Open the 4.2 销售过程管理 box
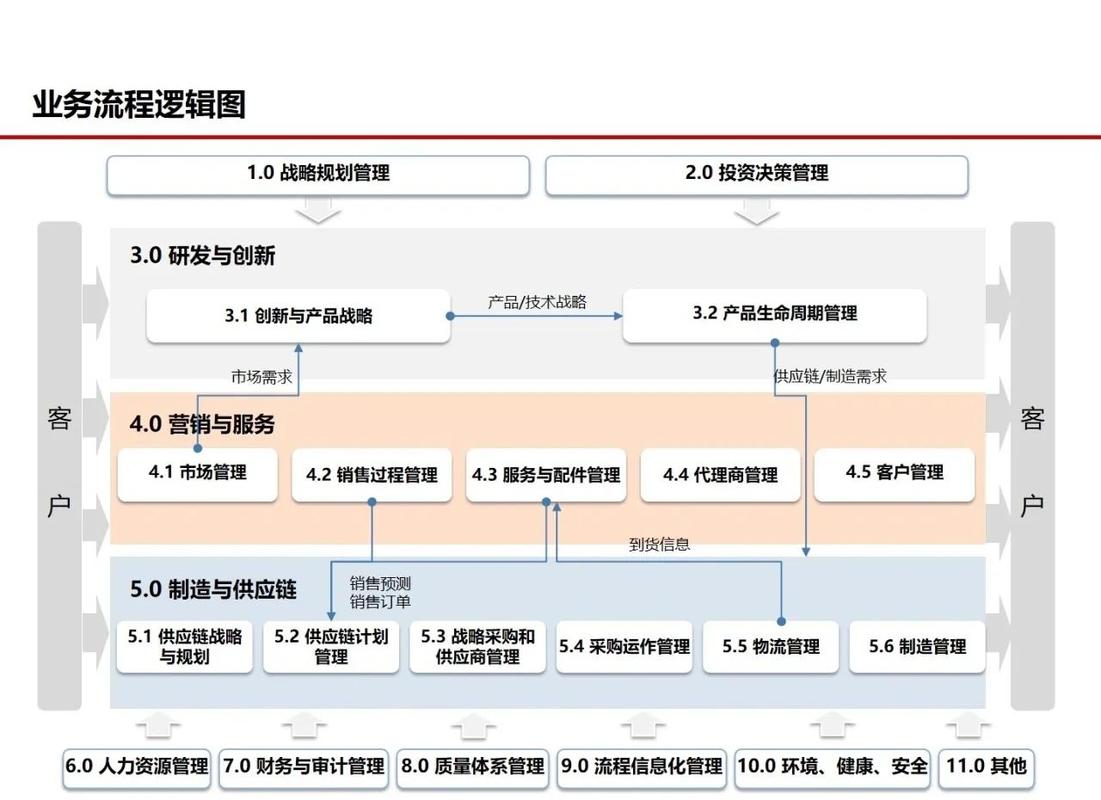This screenshot has height=800, width=1101. [x=371, y=475]
